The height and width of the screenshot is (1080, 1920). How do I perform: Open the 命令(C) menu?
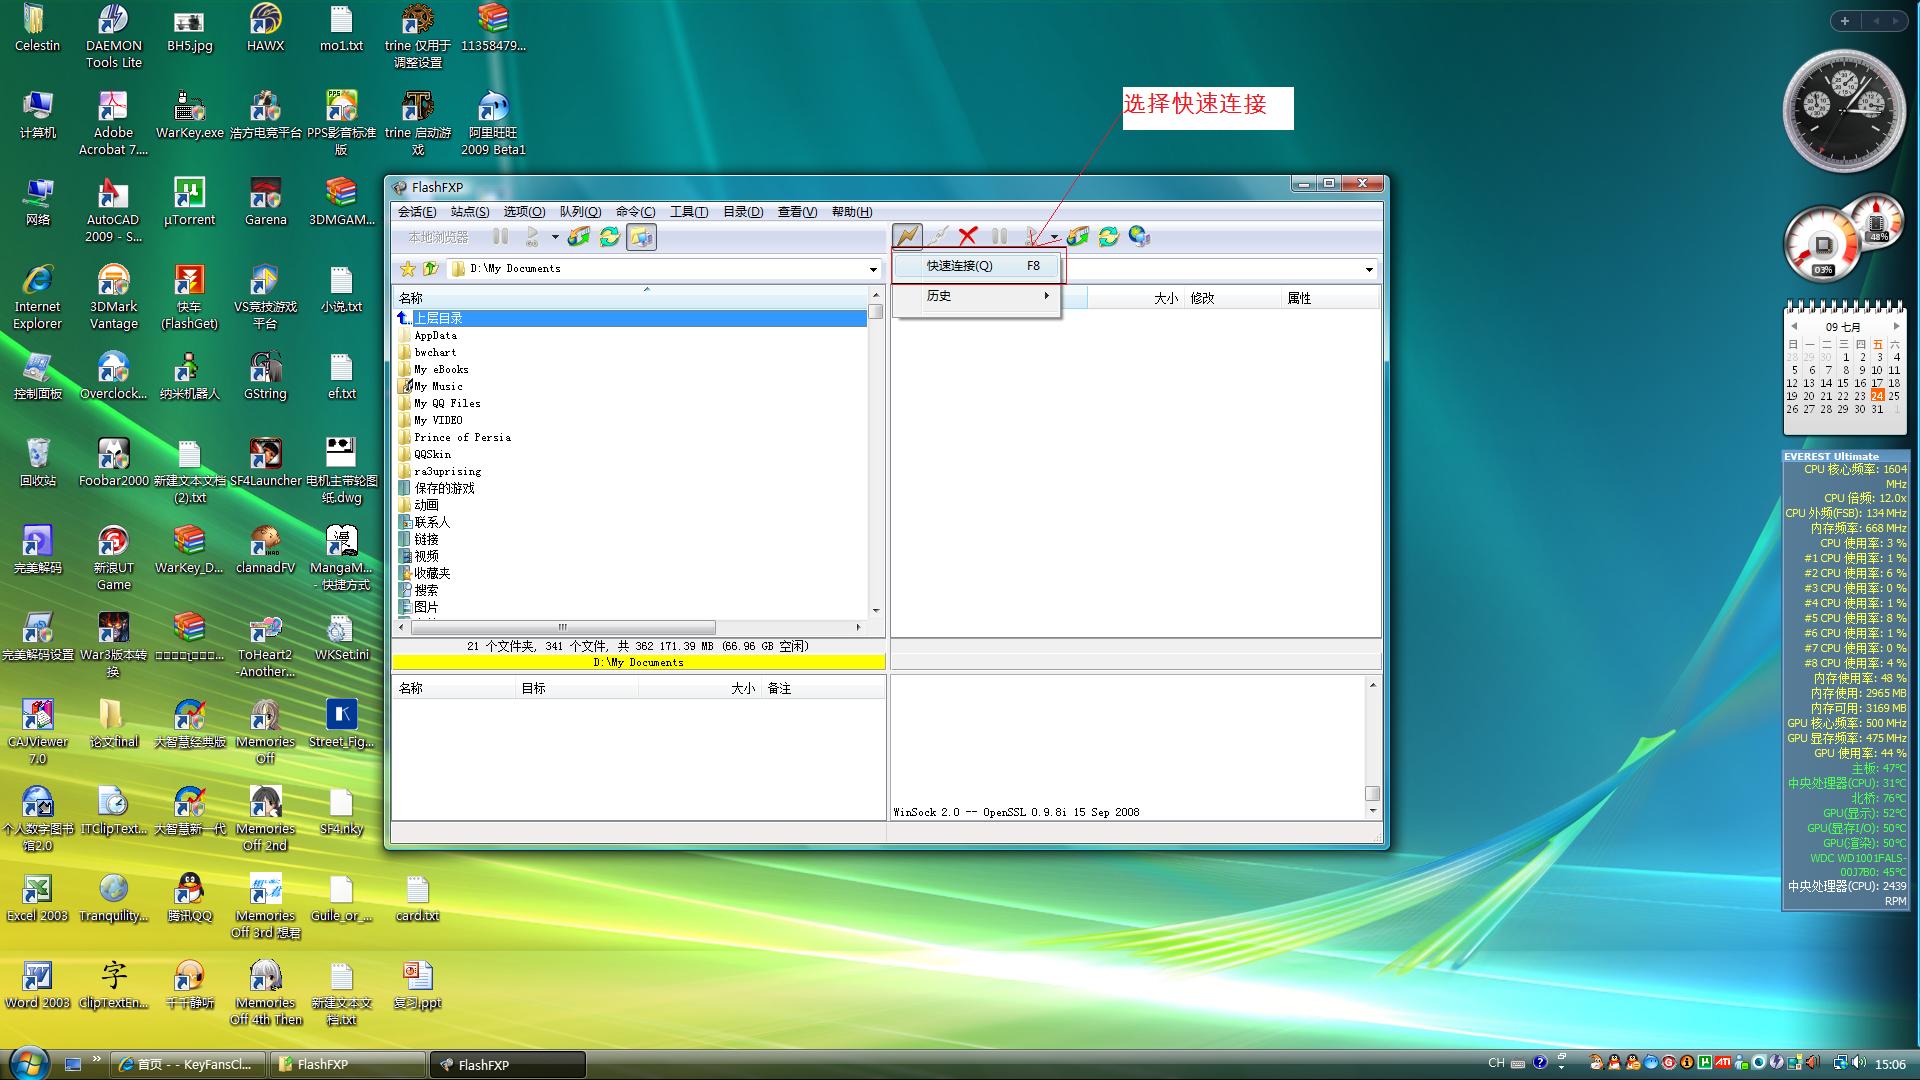635,212
